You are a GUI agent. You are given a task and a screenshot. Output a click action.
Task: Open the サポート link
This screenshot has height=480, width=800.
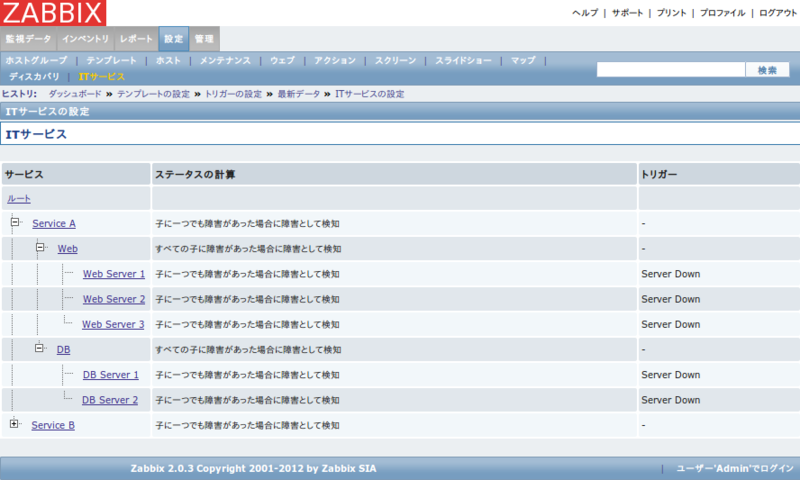pos(628,13)
